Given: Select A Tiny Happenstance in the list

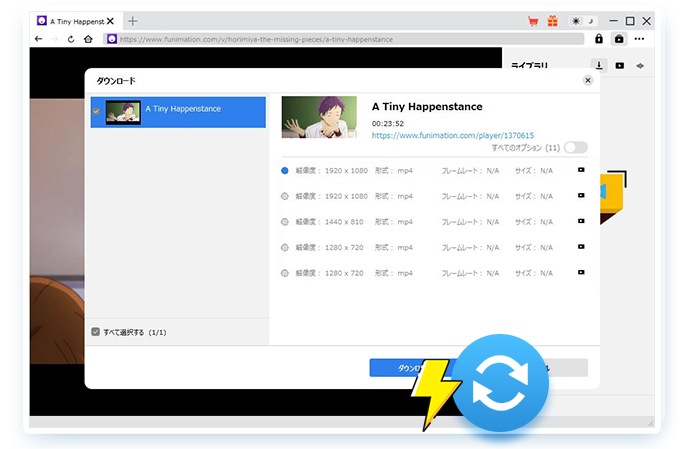Looking at the screenshot, I should (178, 112).
